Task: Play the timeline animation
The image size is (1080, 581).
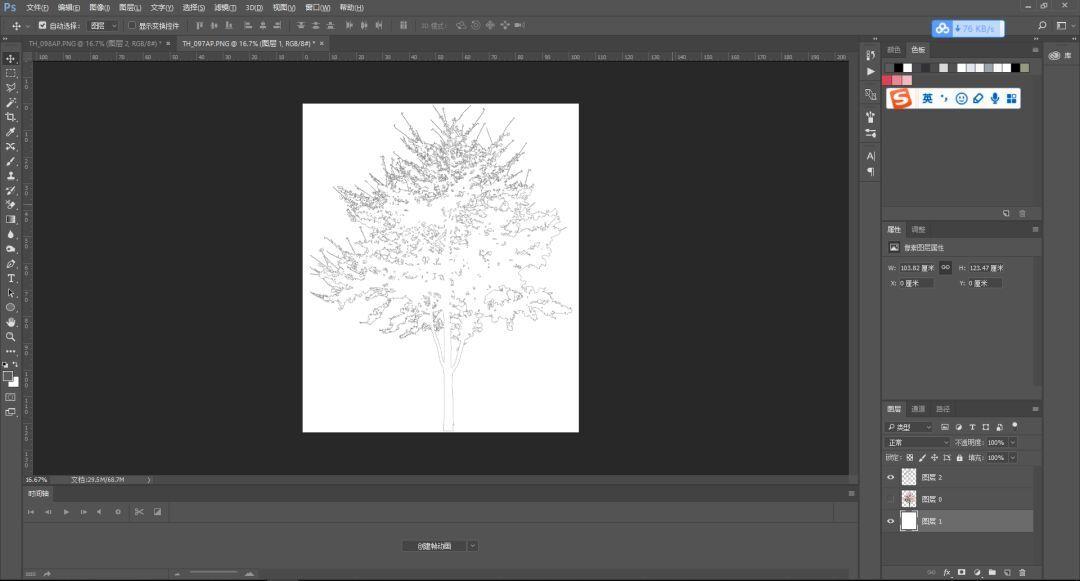Action: 66,512
